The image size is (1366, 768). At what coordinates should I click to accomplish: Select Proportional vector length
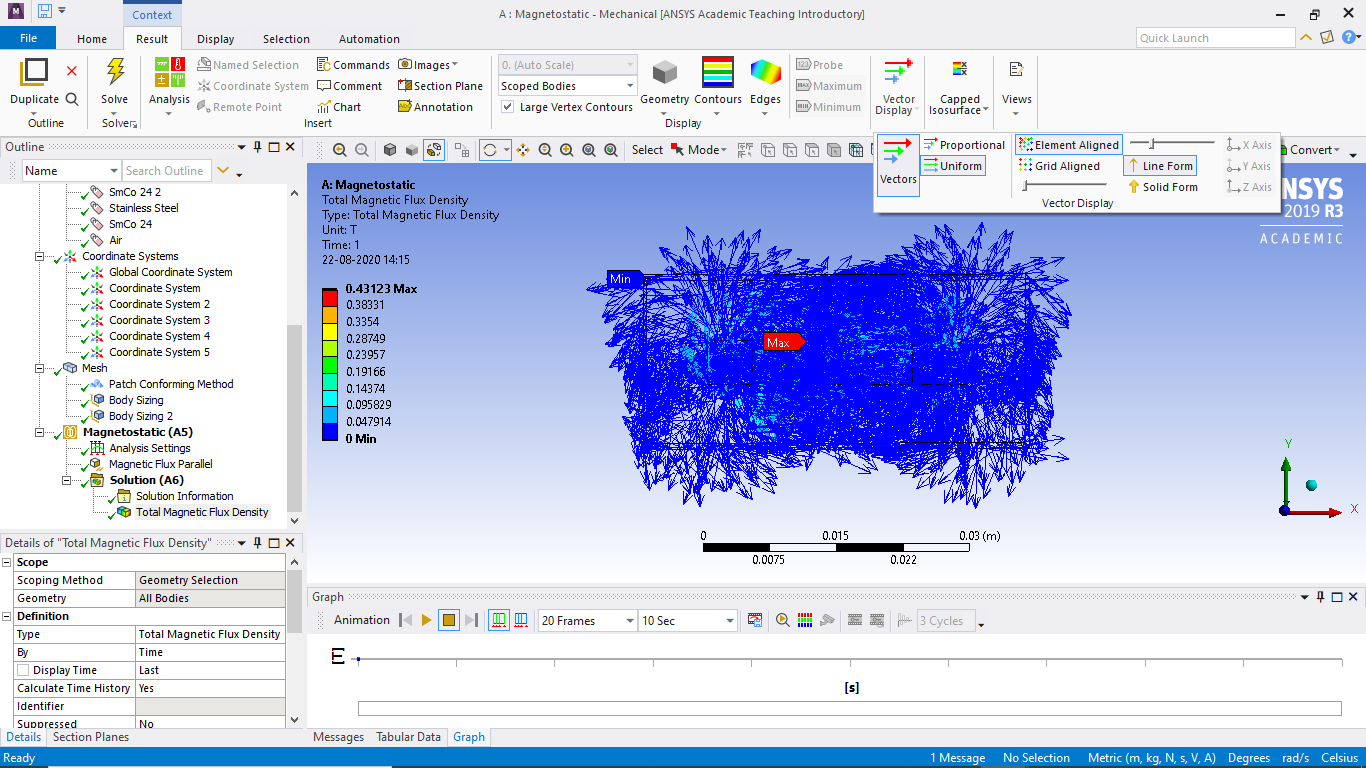[x=964, y=145]
